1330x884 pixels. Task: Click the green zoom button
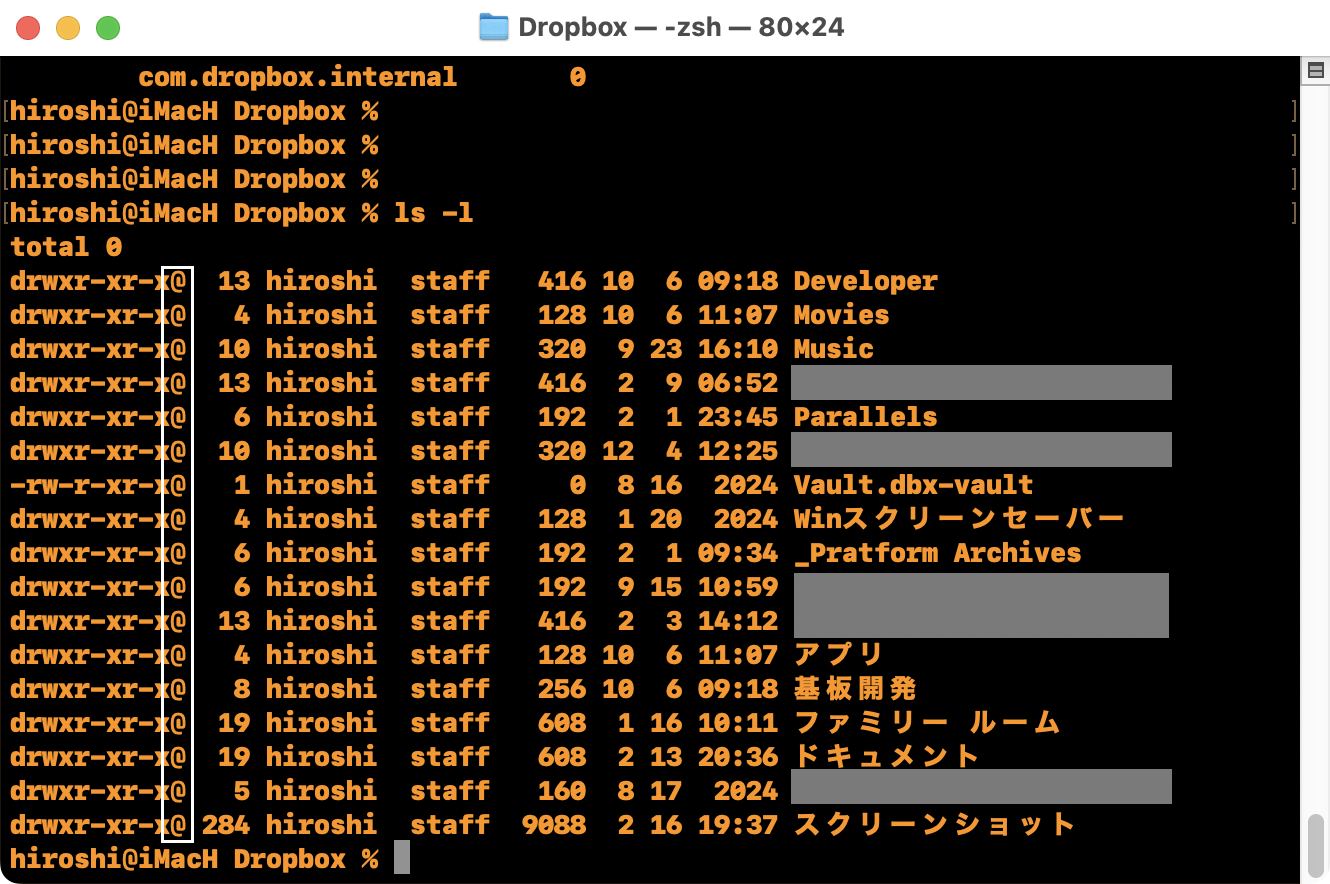coord(110,28)
